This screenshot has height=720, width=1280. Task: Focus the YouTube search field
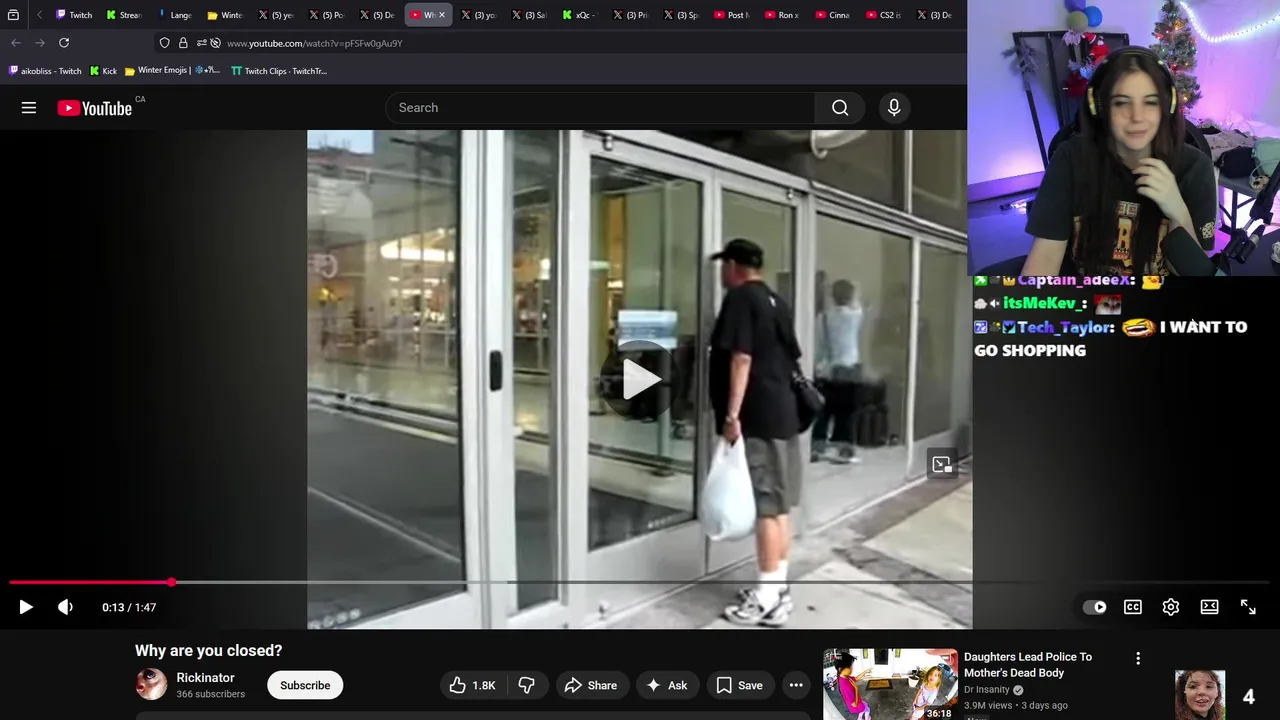tap(600, 108)
